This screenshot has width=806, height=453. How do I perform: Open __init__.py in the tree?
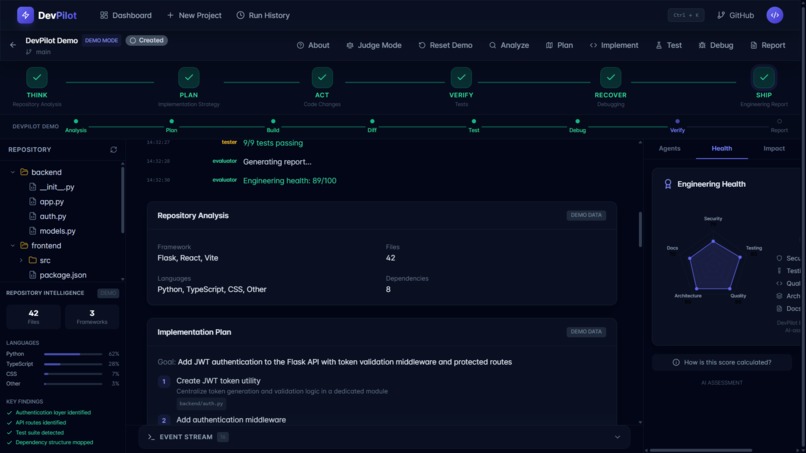click(x=57, y=187)
